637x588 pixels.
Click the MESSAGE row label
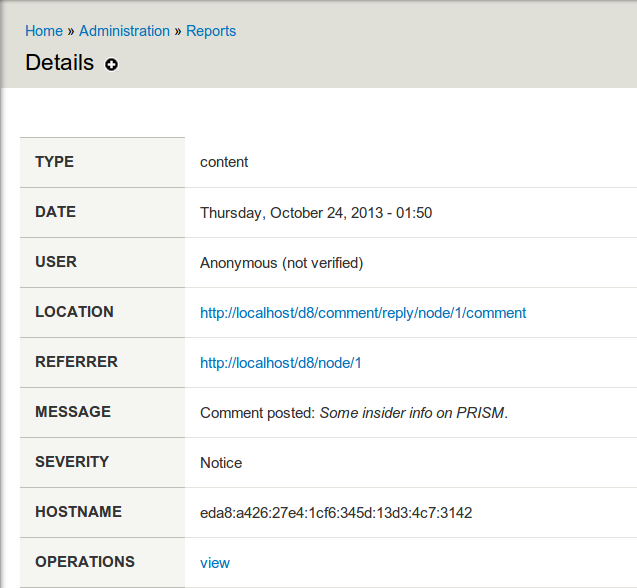click(x=73, y=412)
